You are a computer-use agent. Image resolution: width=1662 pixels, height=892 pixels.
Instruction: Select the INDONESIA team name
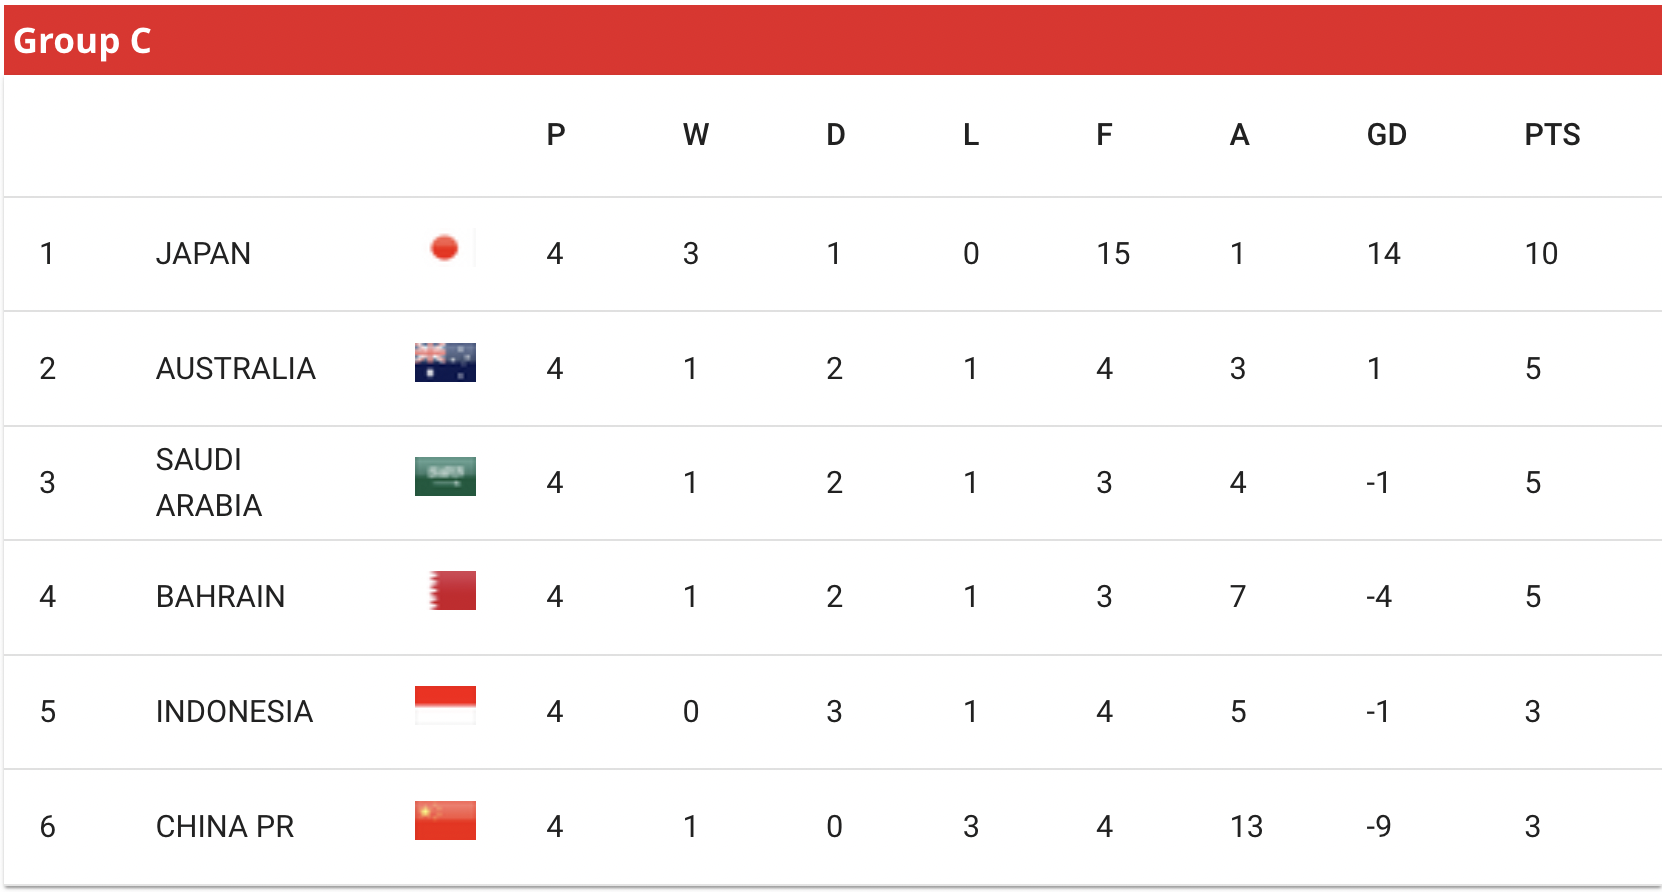(x=235, y=712)
